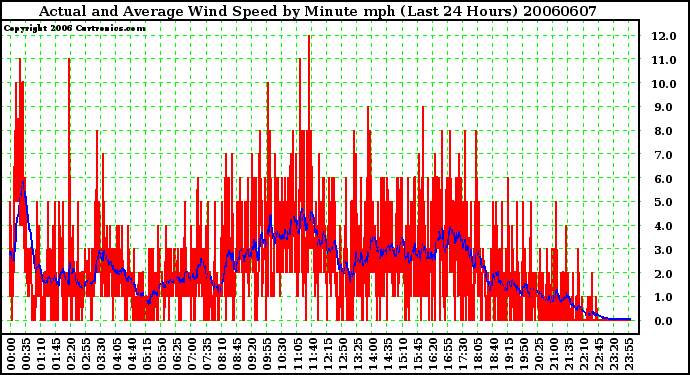Click the 12.0 y-axis label
This screenshot has height=375, width=690.
point(664,36)
